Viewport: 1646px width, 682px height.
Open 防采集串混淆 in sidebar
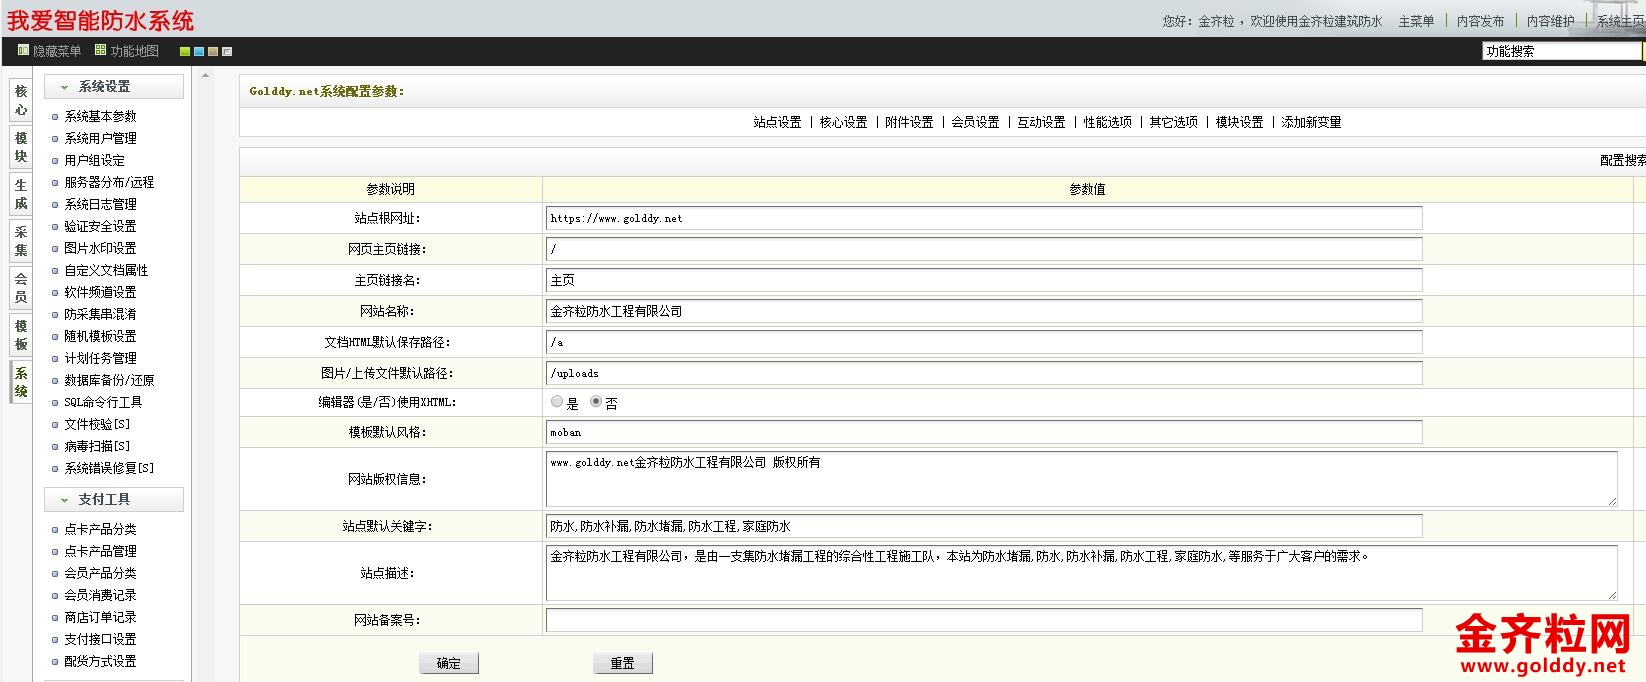click(x=100, y=314)
